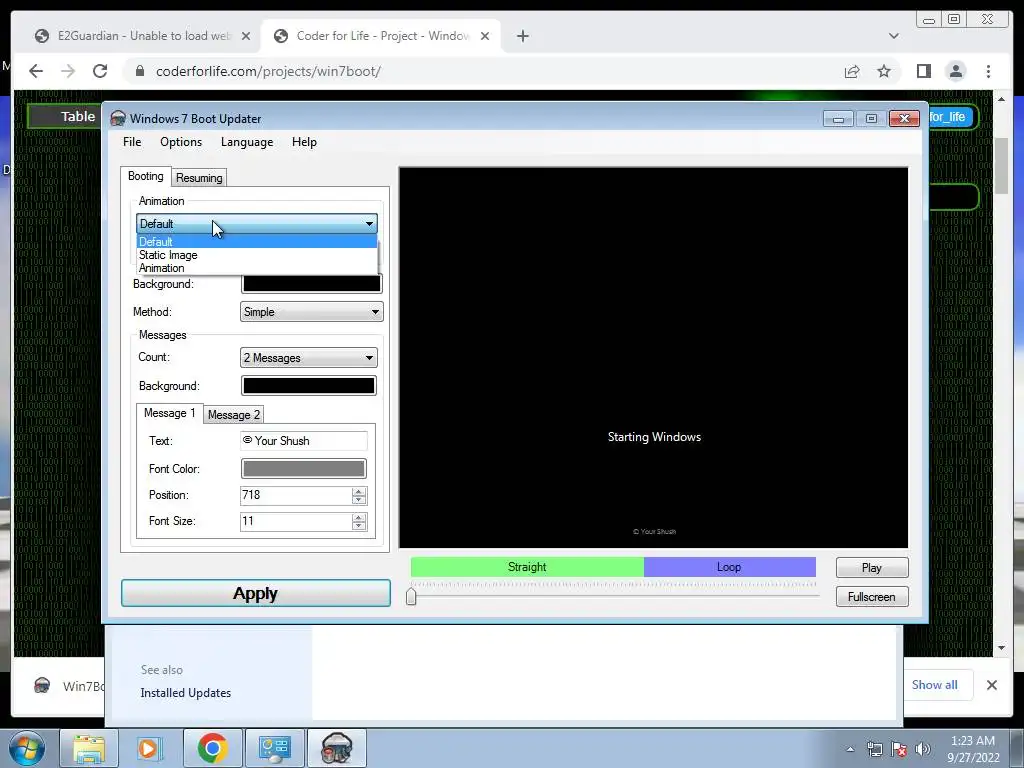Click the Text field with Your Shush
Viewport: 1024px width, 768px height.
tap(304, 441)
